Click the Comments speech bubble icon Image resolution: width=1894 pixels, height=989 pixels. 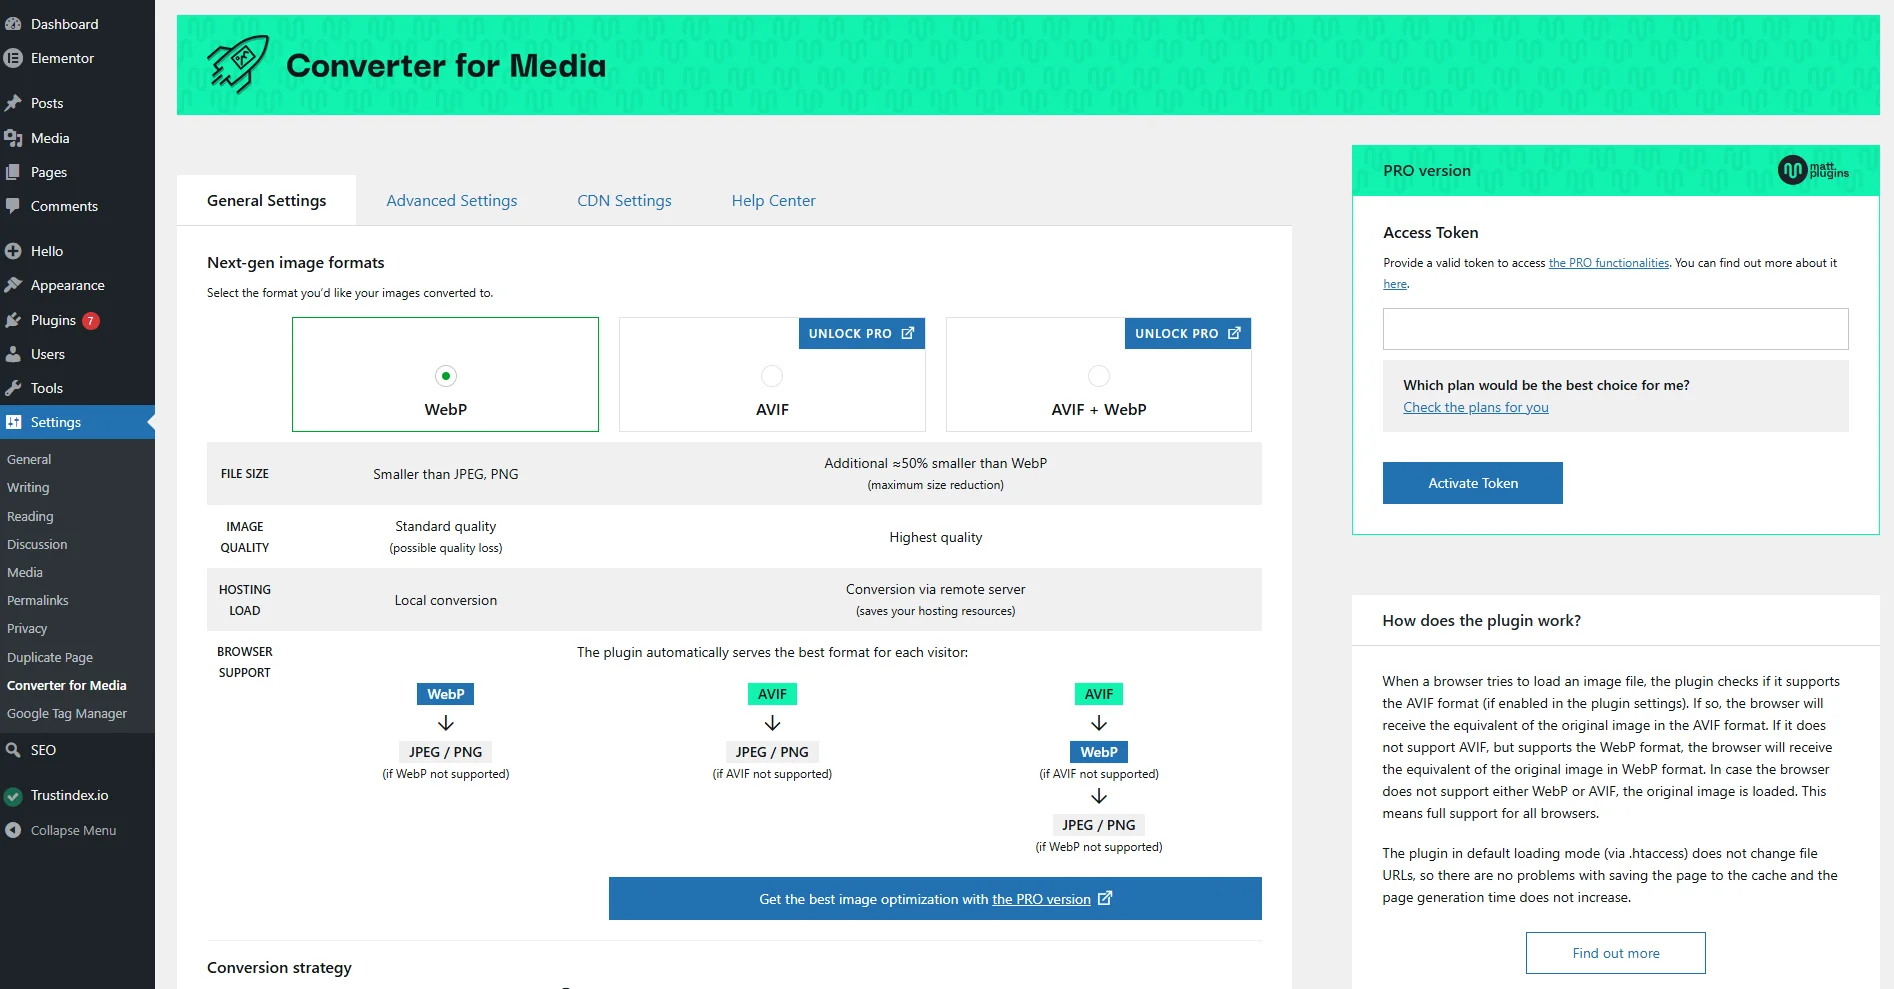coord(13,206)
